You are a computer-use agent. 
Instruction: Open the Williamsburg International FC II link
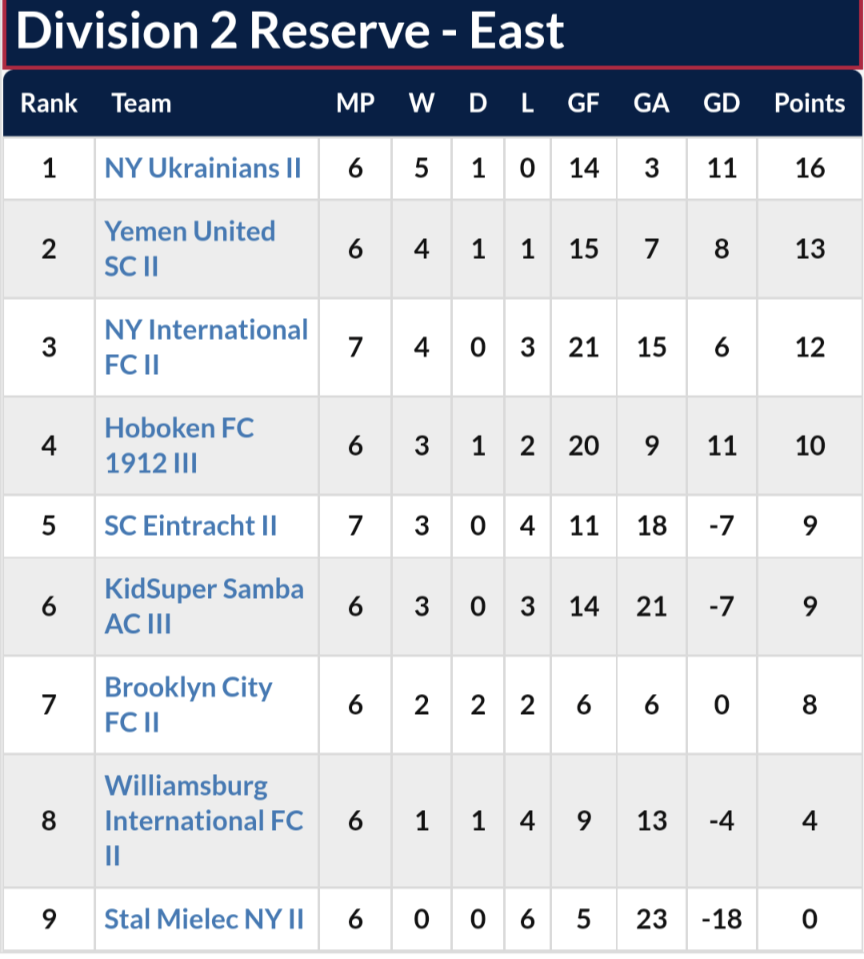204,821
